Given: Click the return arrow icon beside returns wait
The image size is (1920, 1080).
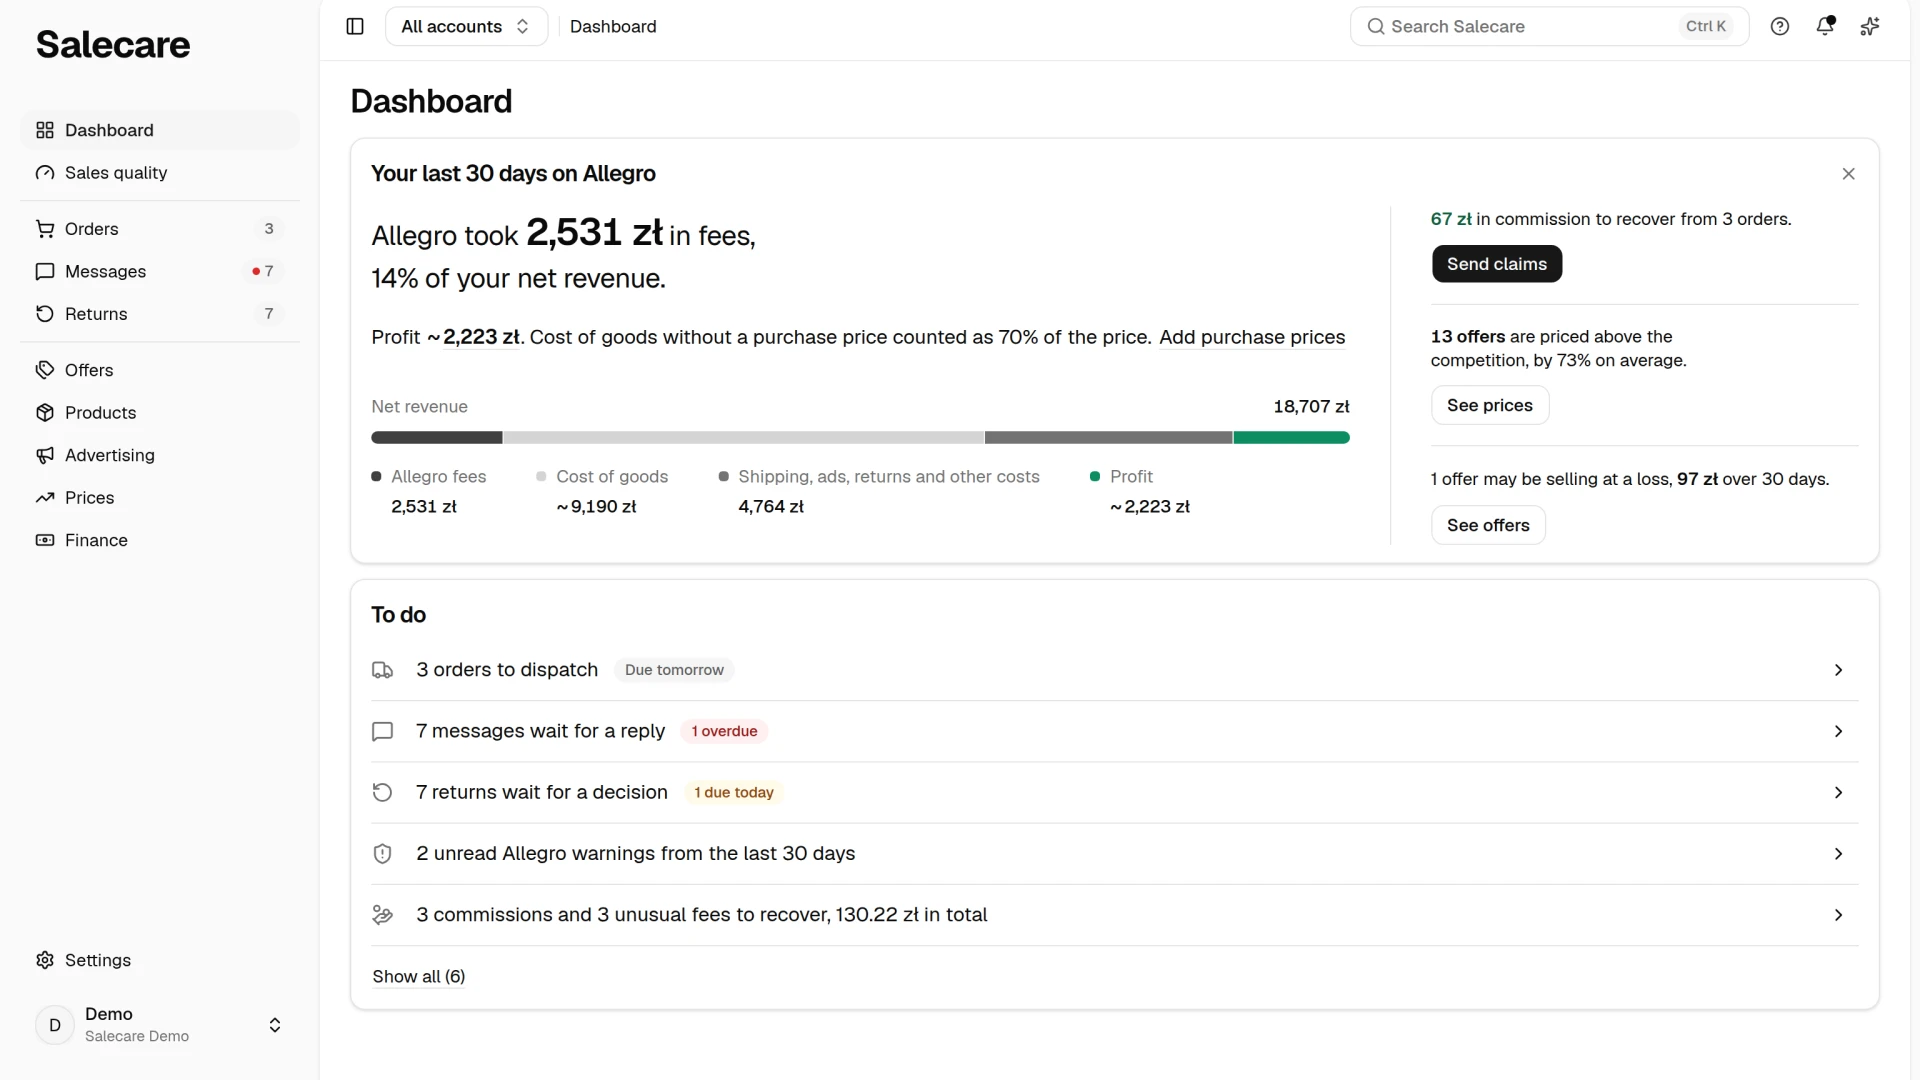Looking at the screenshot, I should click(382, 792).
